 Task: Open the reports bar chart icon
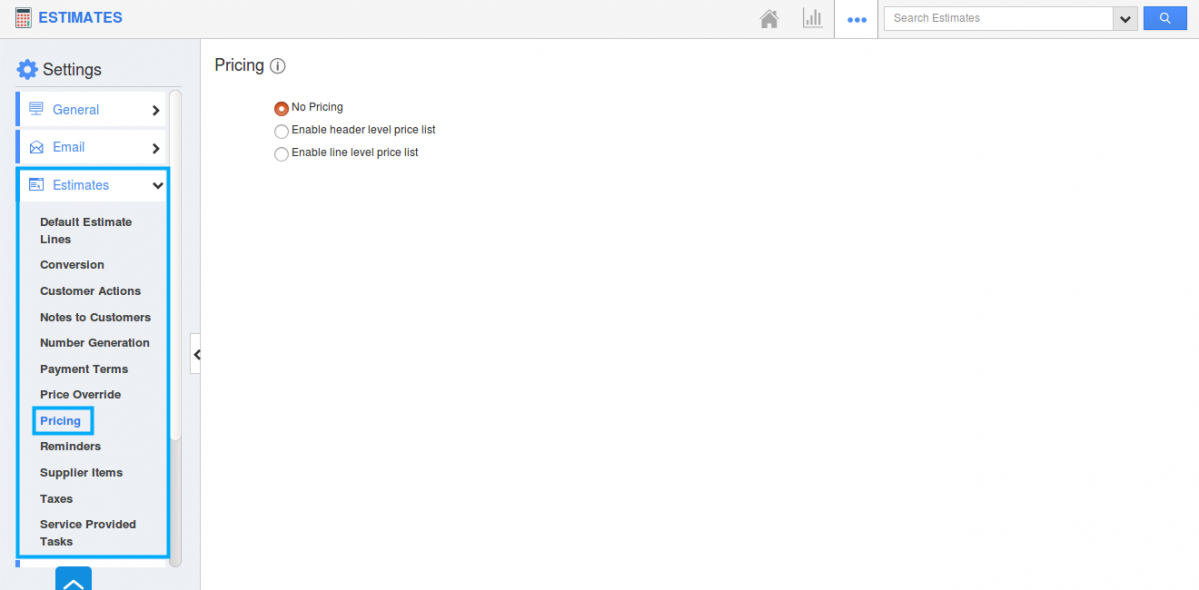point(812,18)
